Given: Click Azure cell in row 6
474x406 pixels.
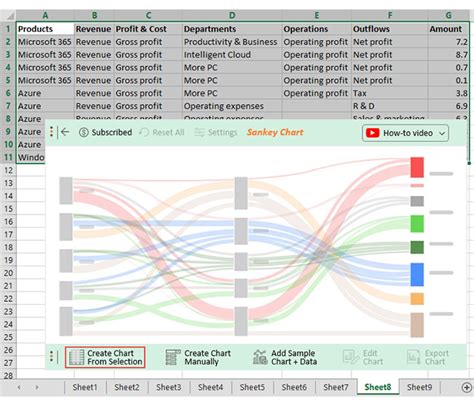Looking at the screenshot, I should [45, 93].
